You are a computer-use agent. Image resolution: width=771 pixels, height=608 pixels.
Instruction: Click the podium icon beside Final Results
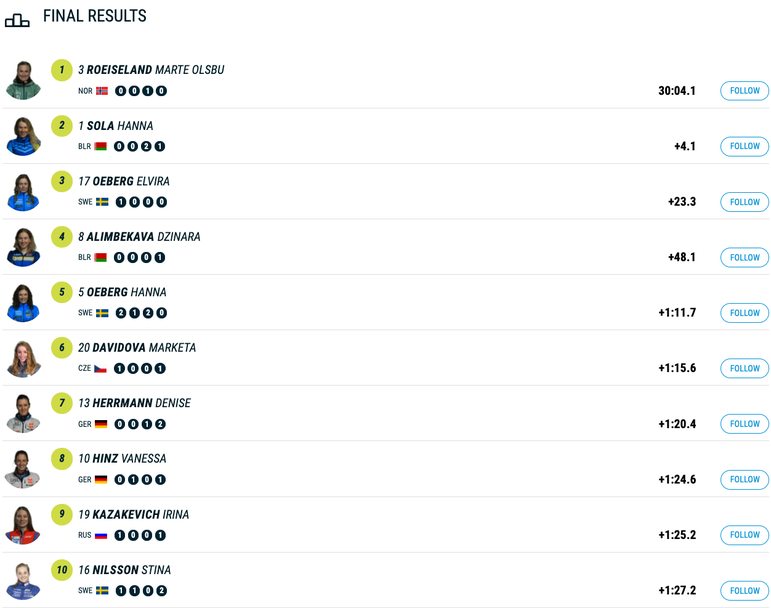[17, 19]
